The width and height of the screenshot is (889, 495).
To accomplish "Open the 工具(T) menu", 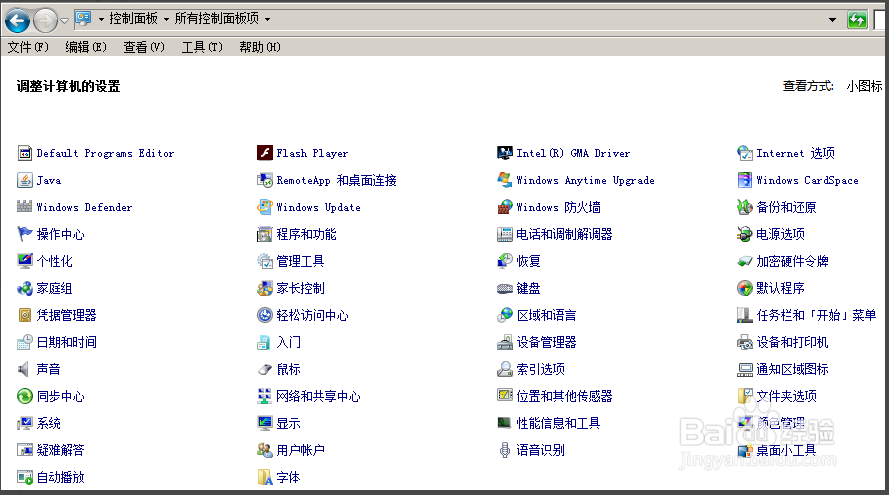I will tap(202, 47).
